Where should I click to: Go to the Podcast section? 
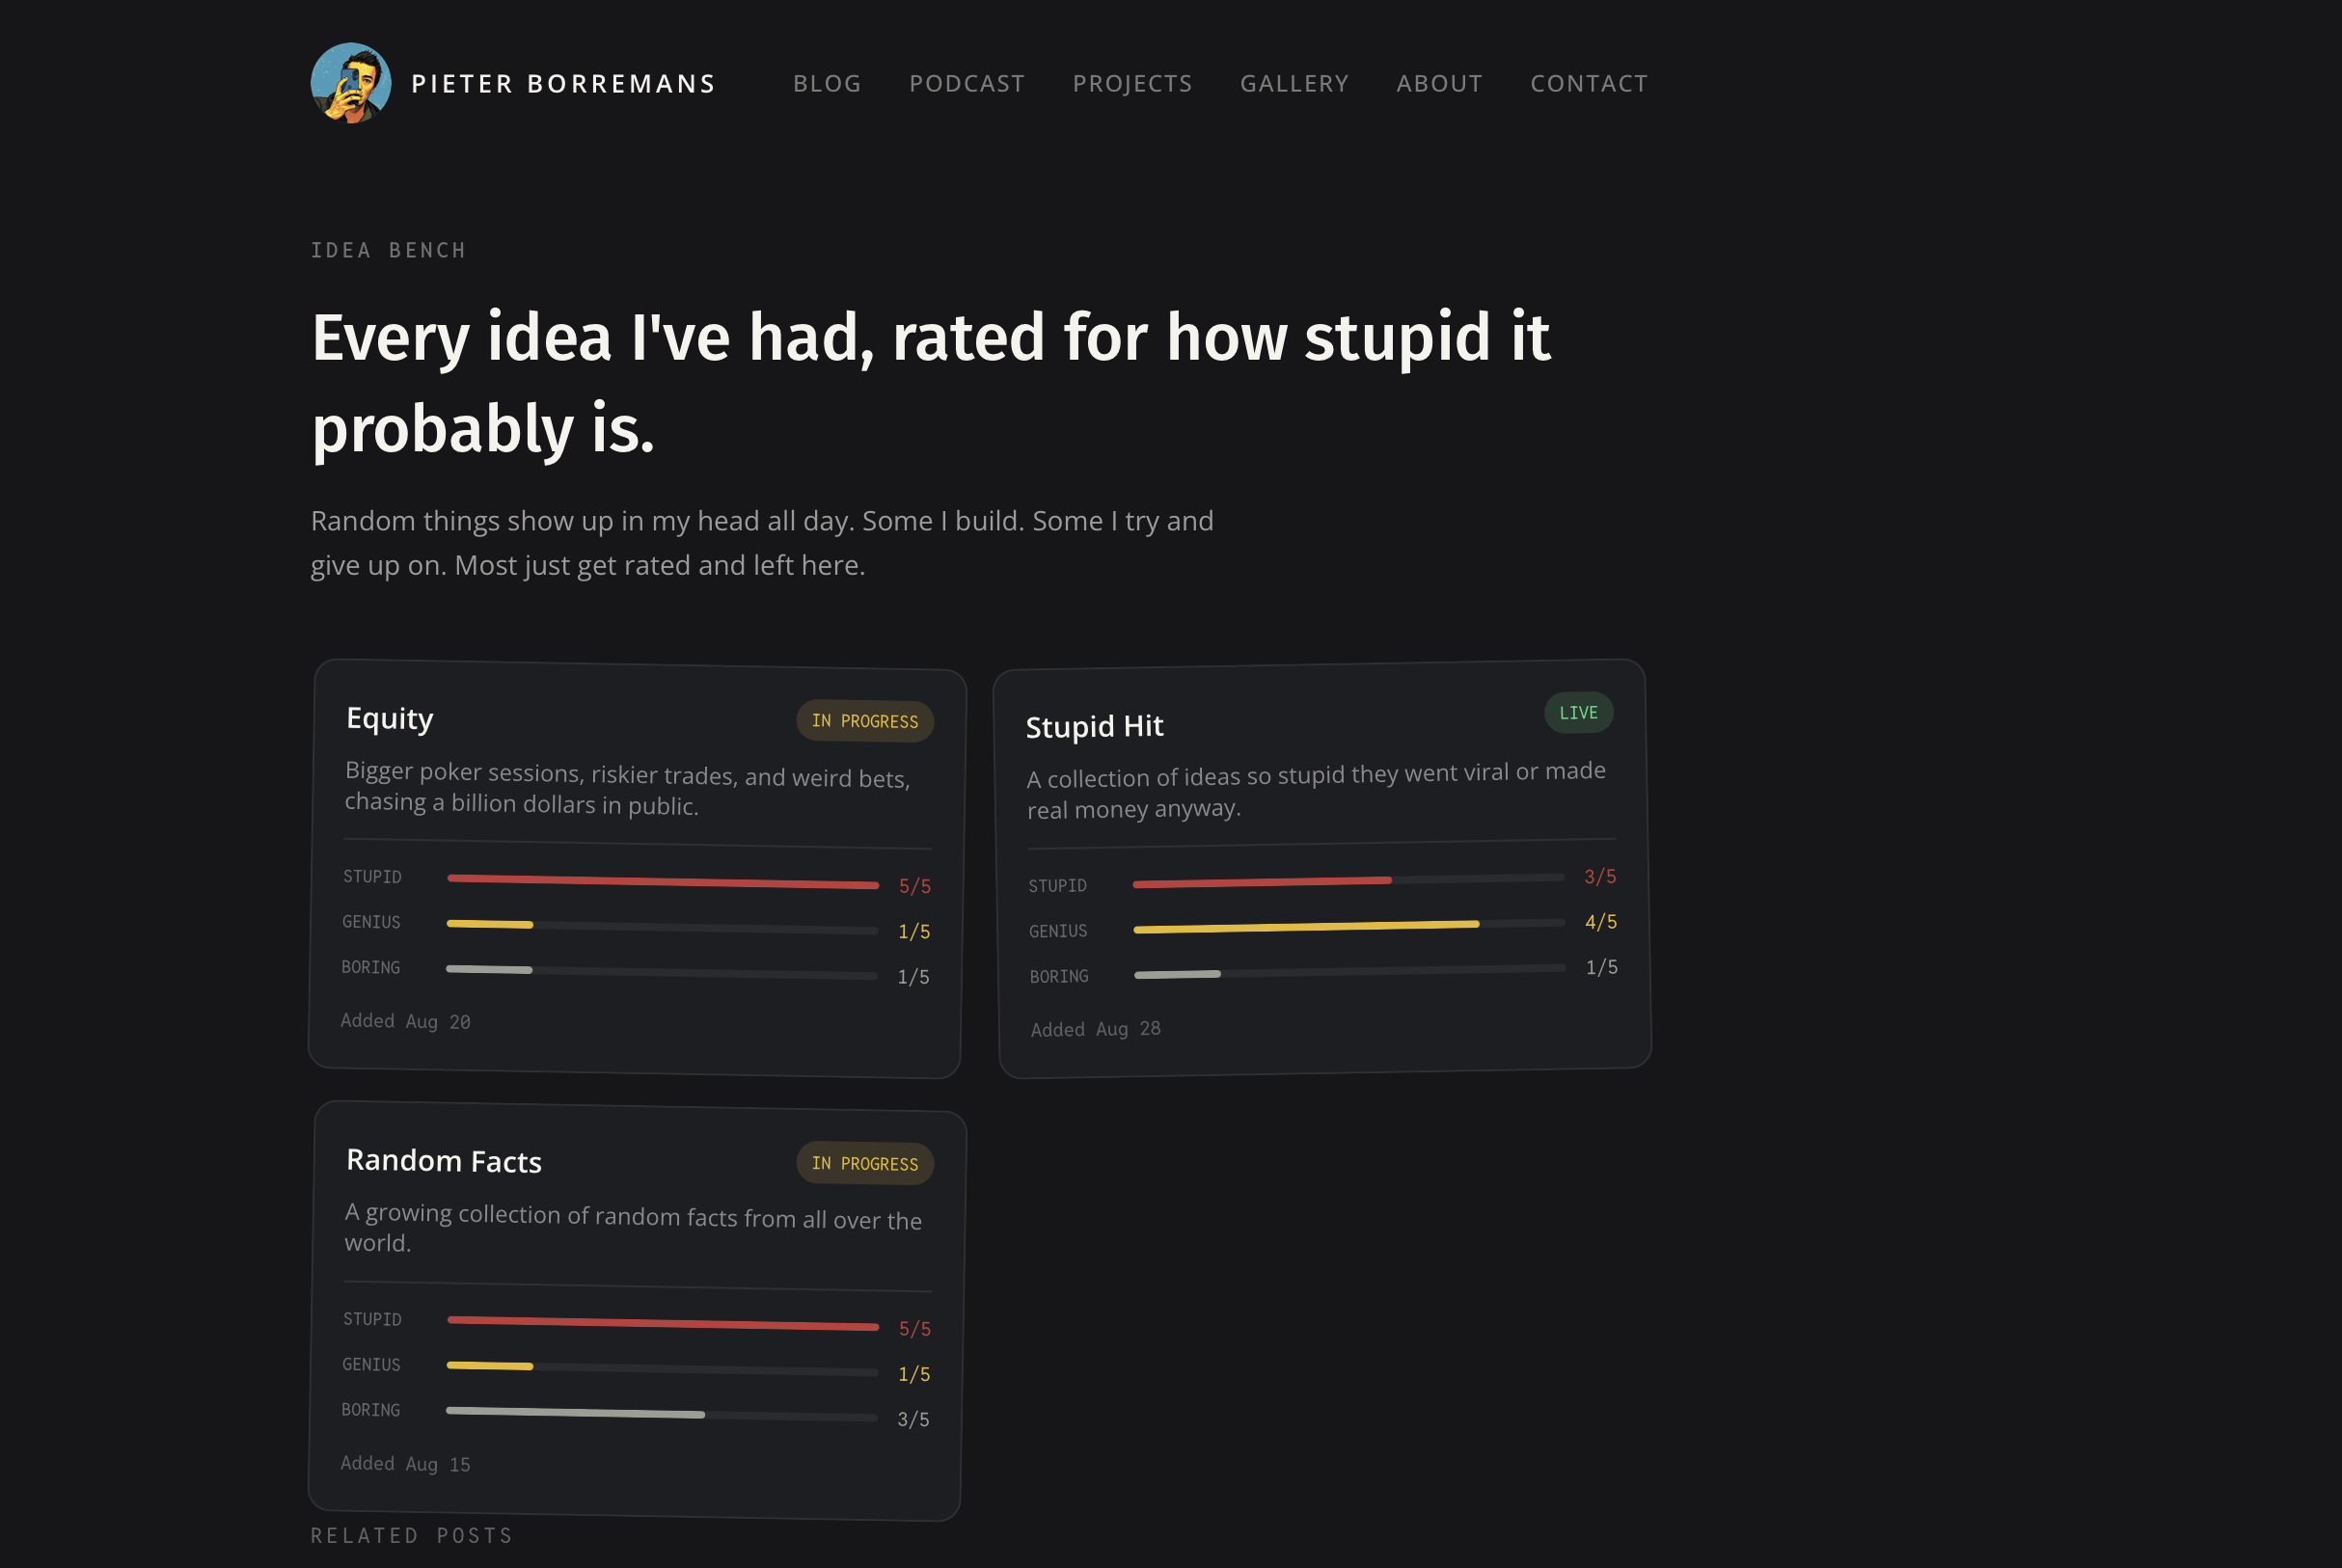tap(967, 83)
